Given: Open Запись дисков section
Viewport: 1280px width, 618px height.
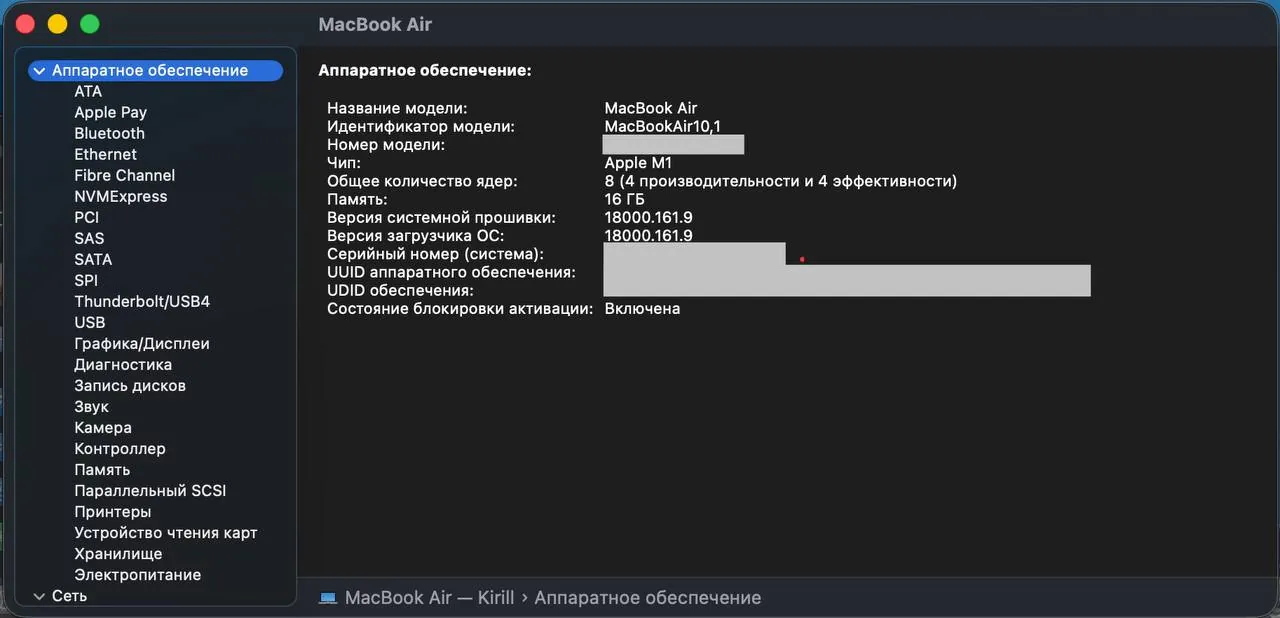Looking at the screenshot, I should pyautogui.click(x=130, y=385).
